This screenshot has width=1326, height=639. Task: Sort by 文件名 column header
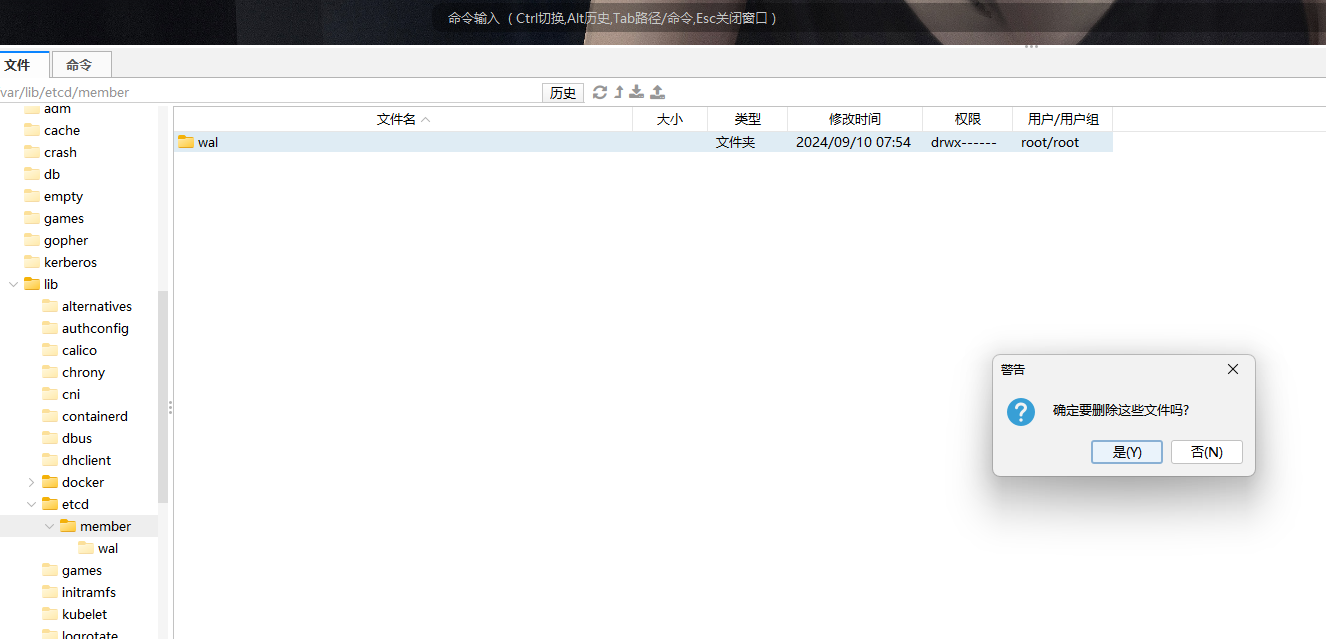[403, 119]
